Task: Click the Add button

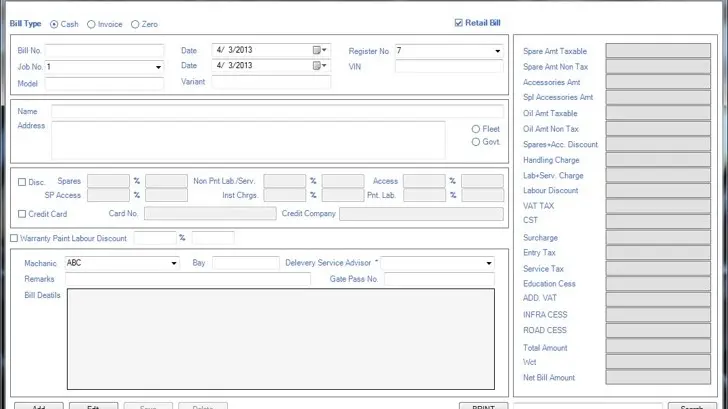Action: [39, 406]
